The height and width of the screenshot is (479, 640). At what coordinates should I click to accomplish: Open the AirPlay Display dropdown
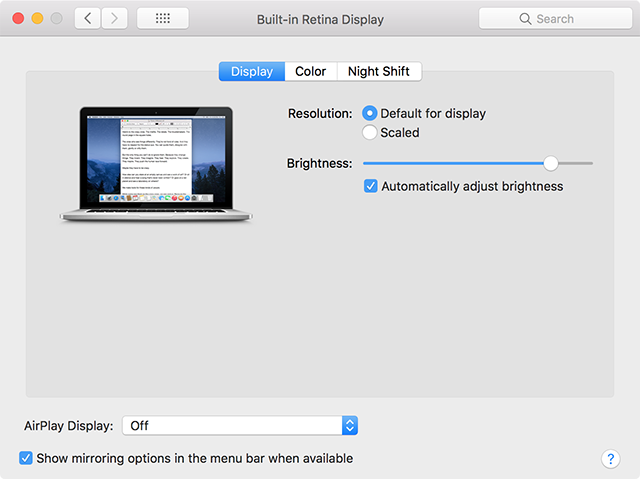pos(240,426)
